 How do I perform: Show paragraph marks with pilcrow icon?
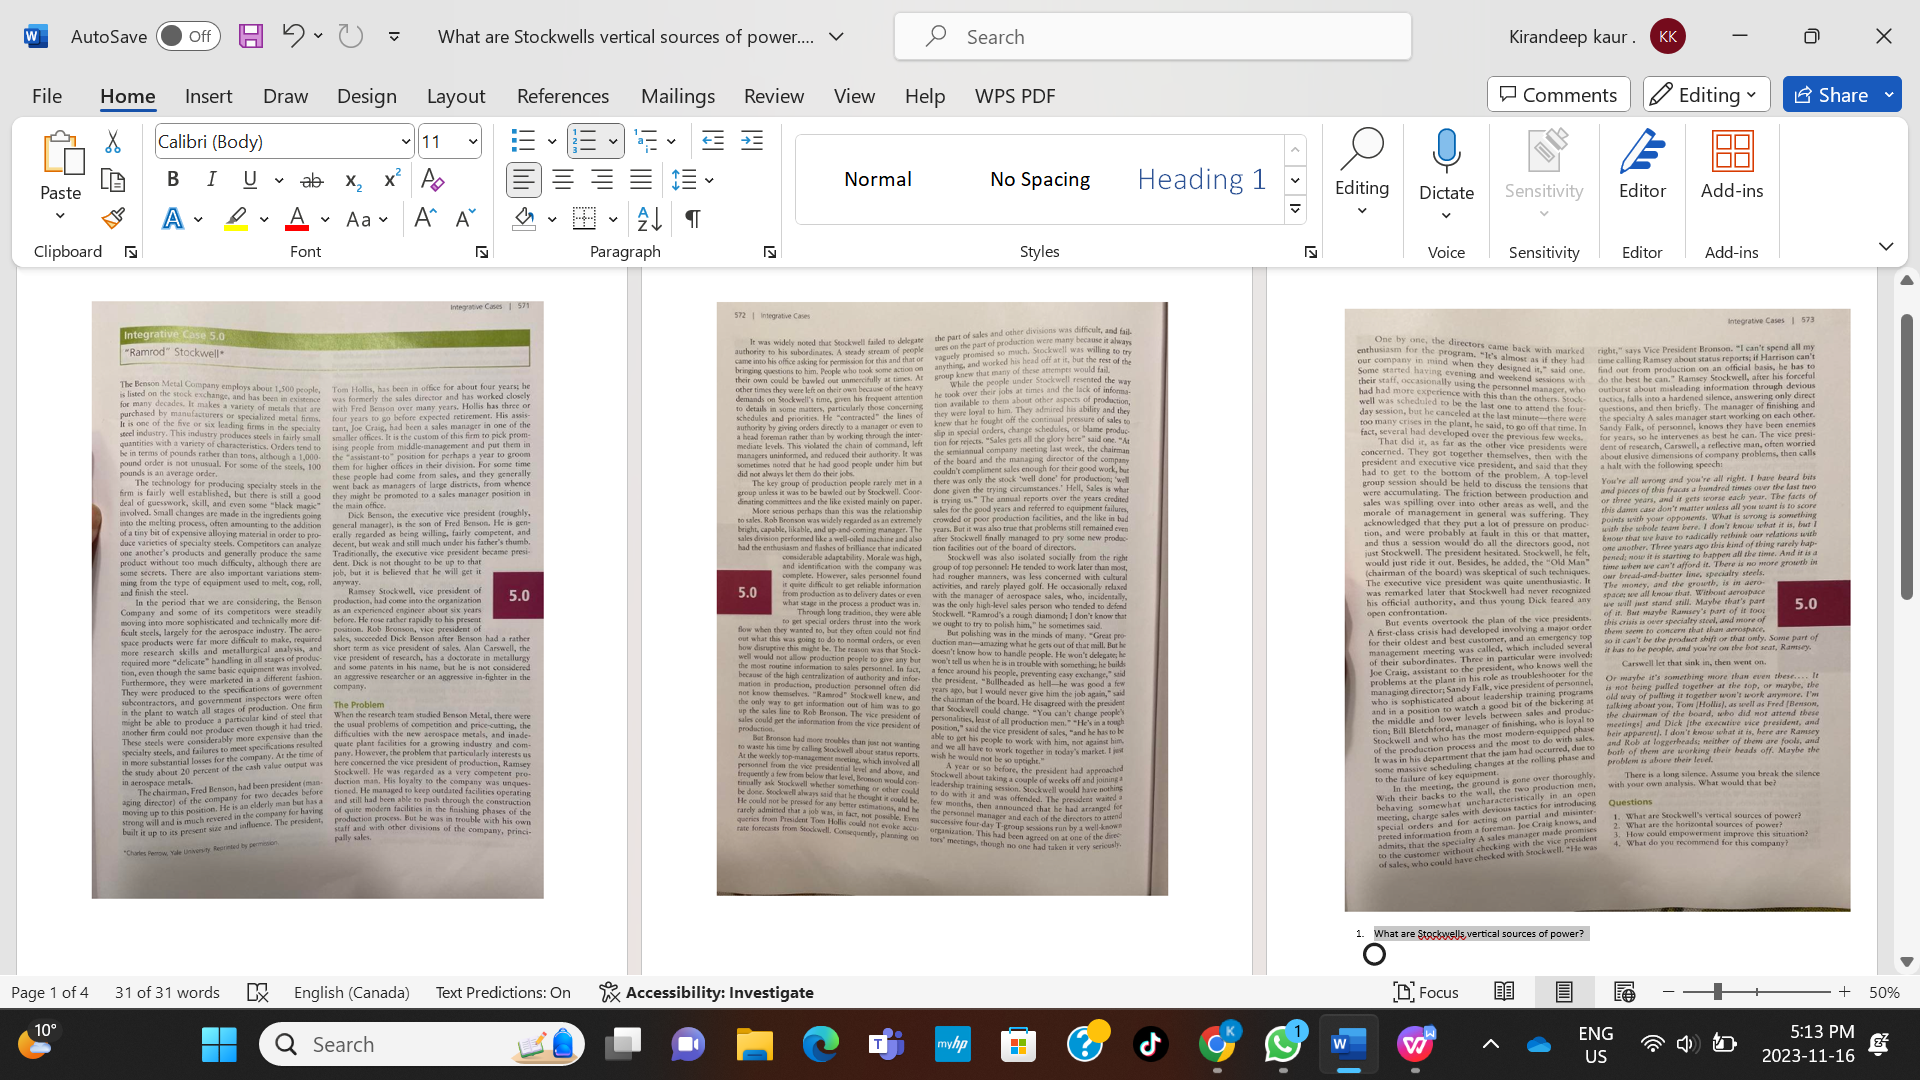[x=692, y=218]
